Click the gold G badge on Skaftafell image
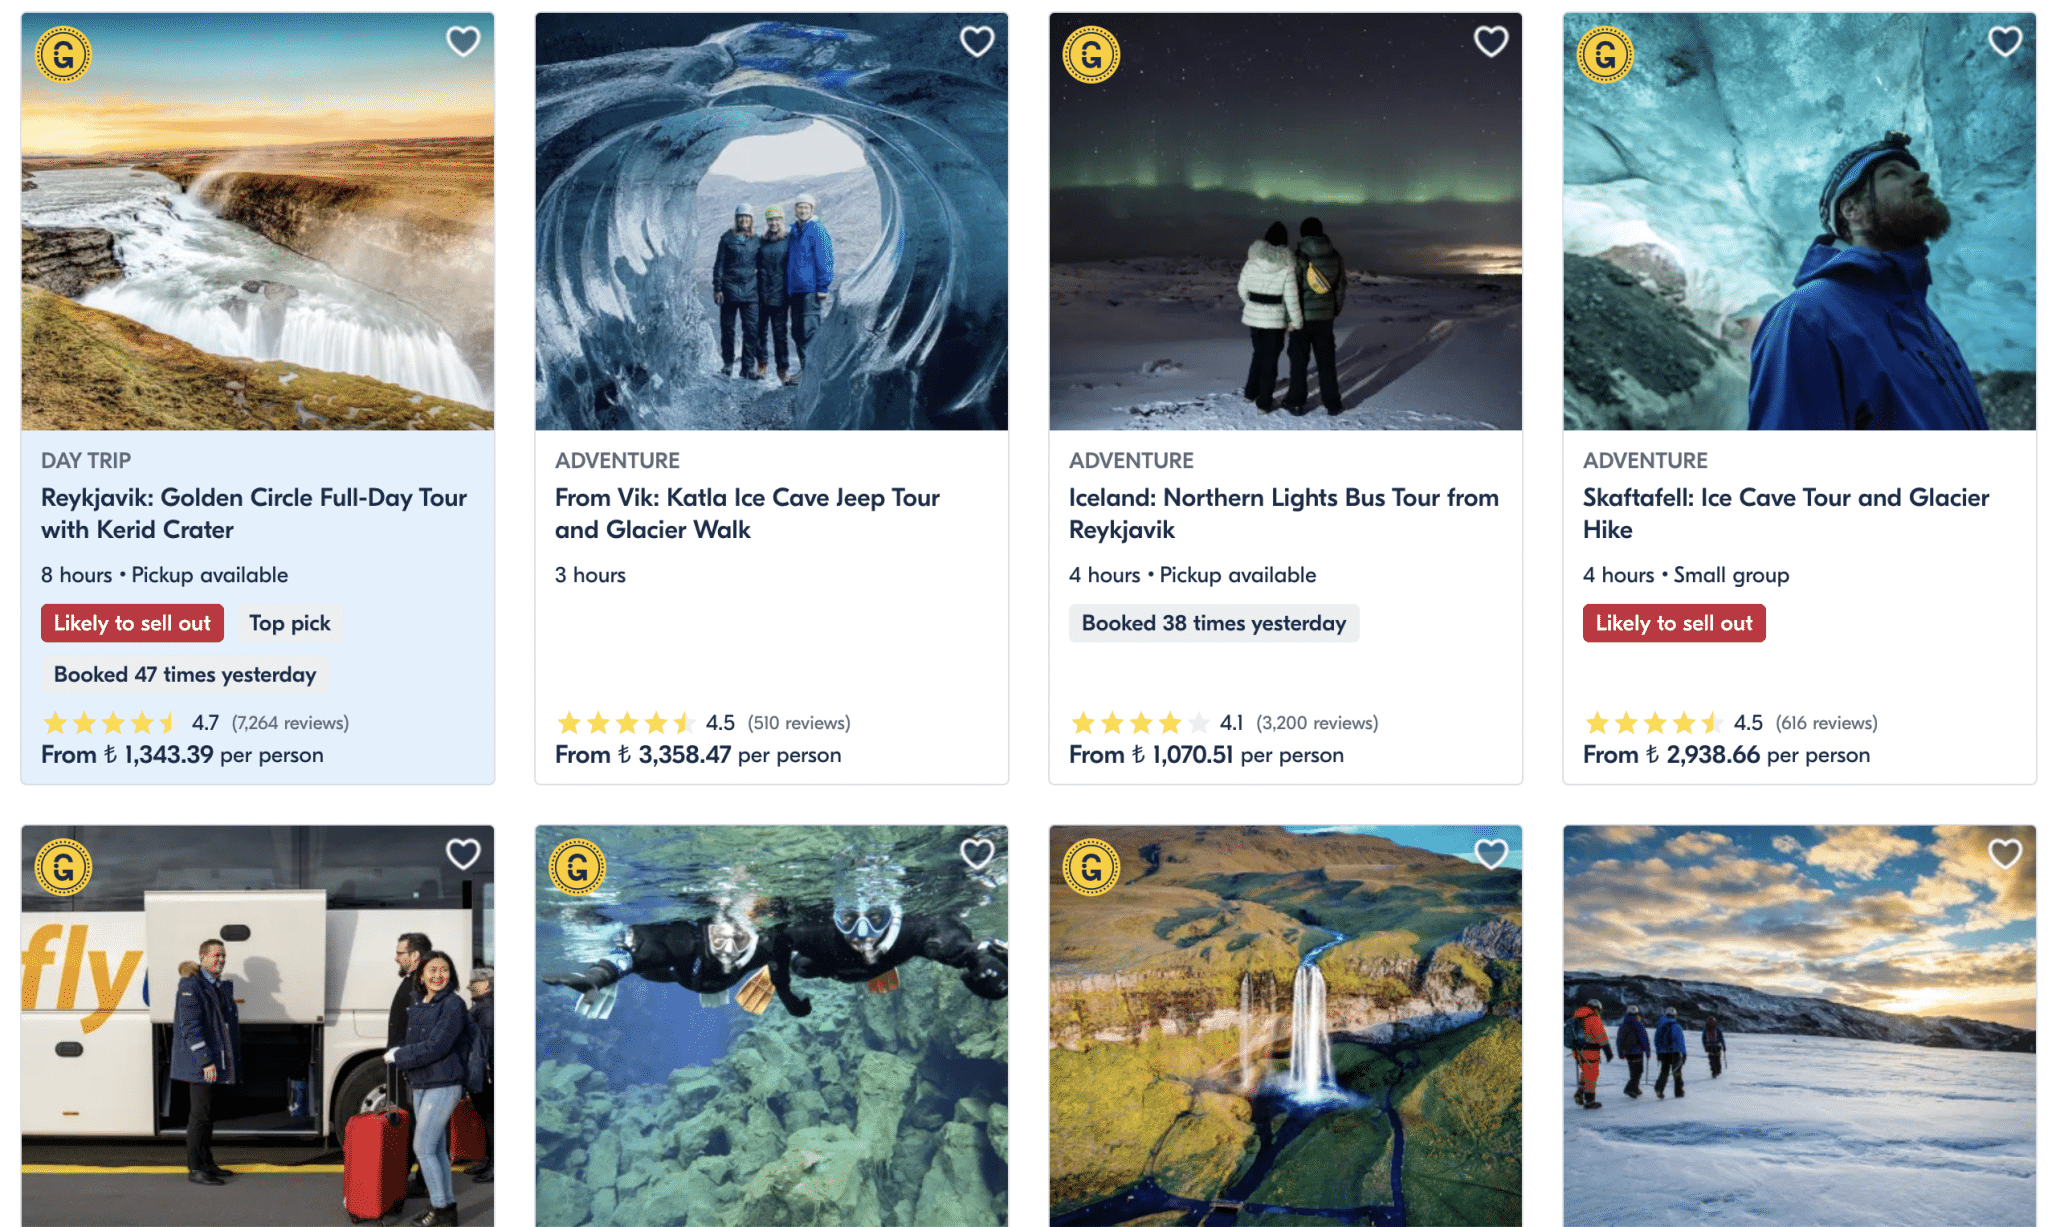 [1605, 54]
